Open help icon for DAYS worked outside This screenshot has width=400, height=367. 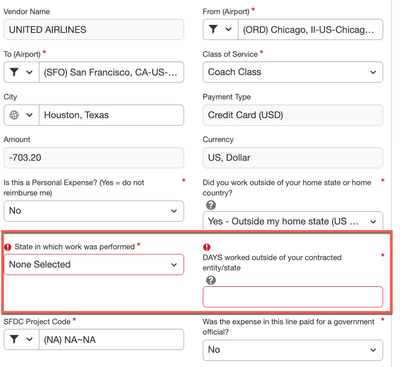(x=211, y=280)
